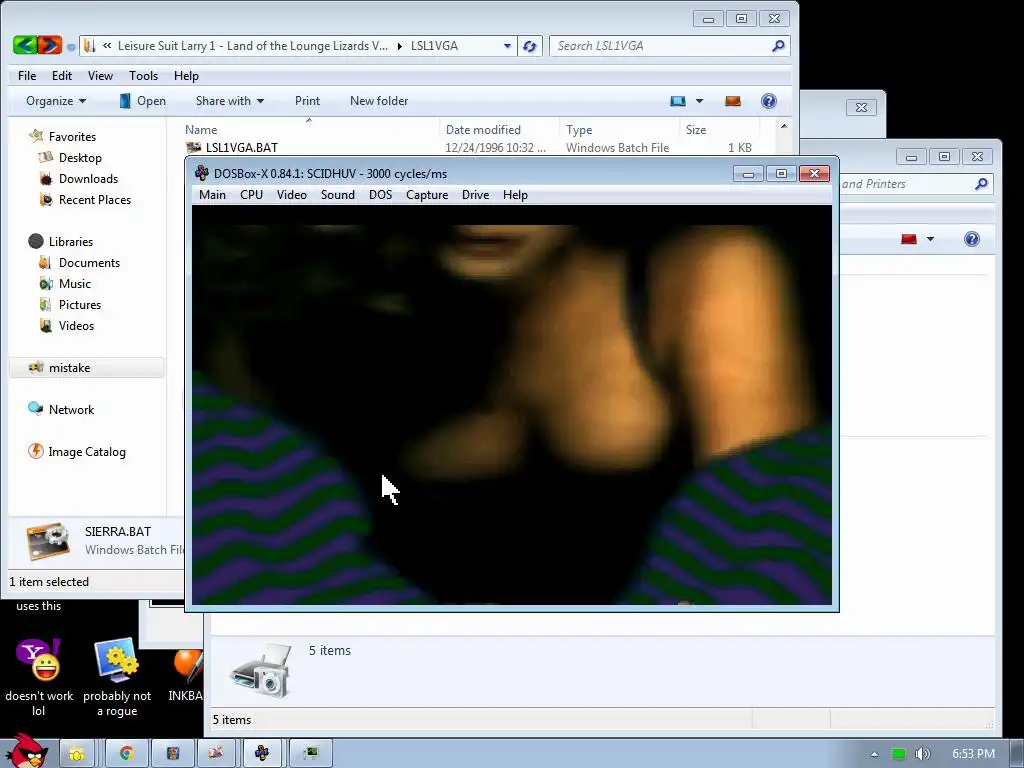
Task: Sort by Name column header
Action: coord(308,129)
